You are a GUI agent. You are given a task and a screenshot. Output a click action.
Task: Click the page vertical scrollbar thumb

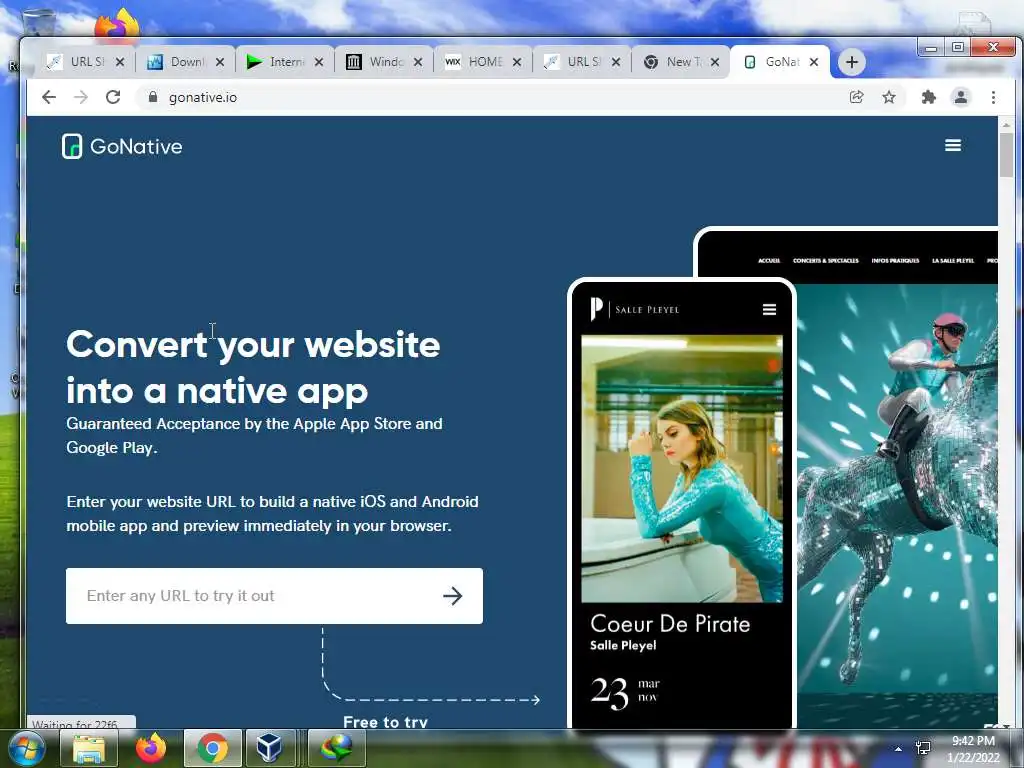pyautogui.click(x=1006, y=154)
